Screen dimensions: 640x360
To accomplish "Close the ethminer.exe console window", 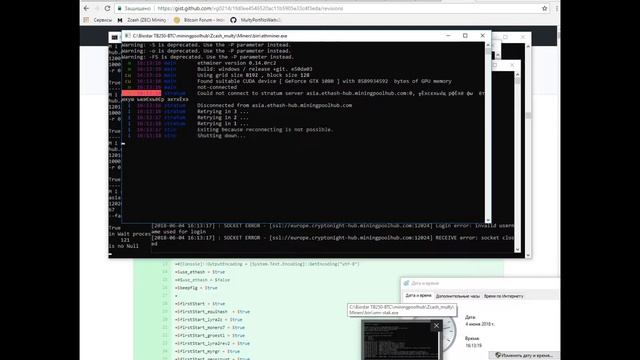I will coord(482,36).
